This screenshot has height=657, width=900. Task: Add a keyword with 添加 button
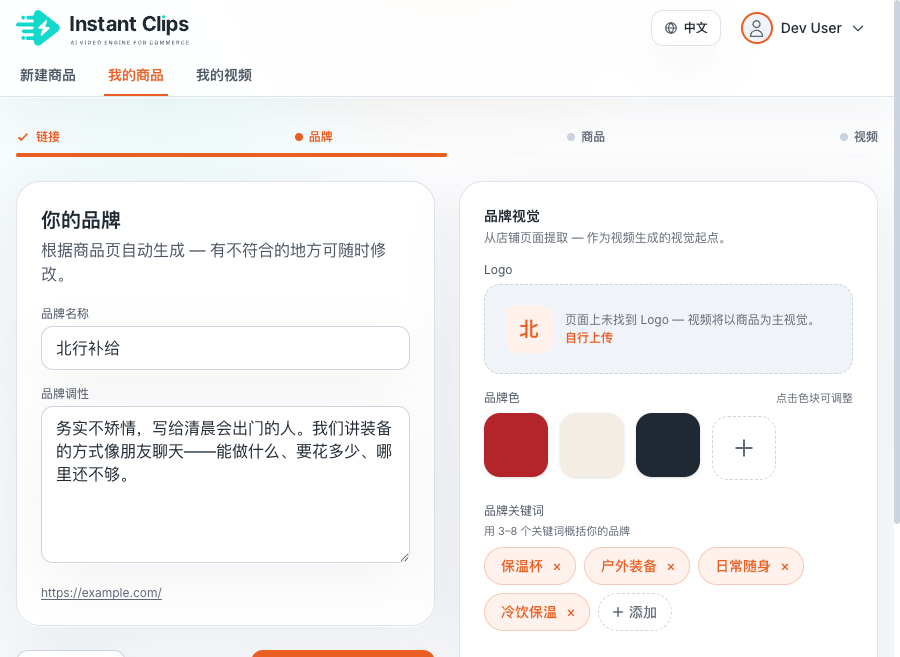pyautogui.click(x=635, y=612)
